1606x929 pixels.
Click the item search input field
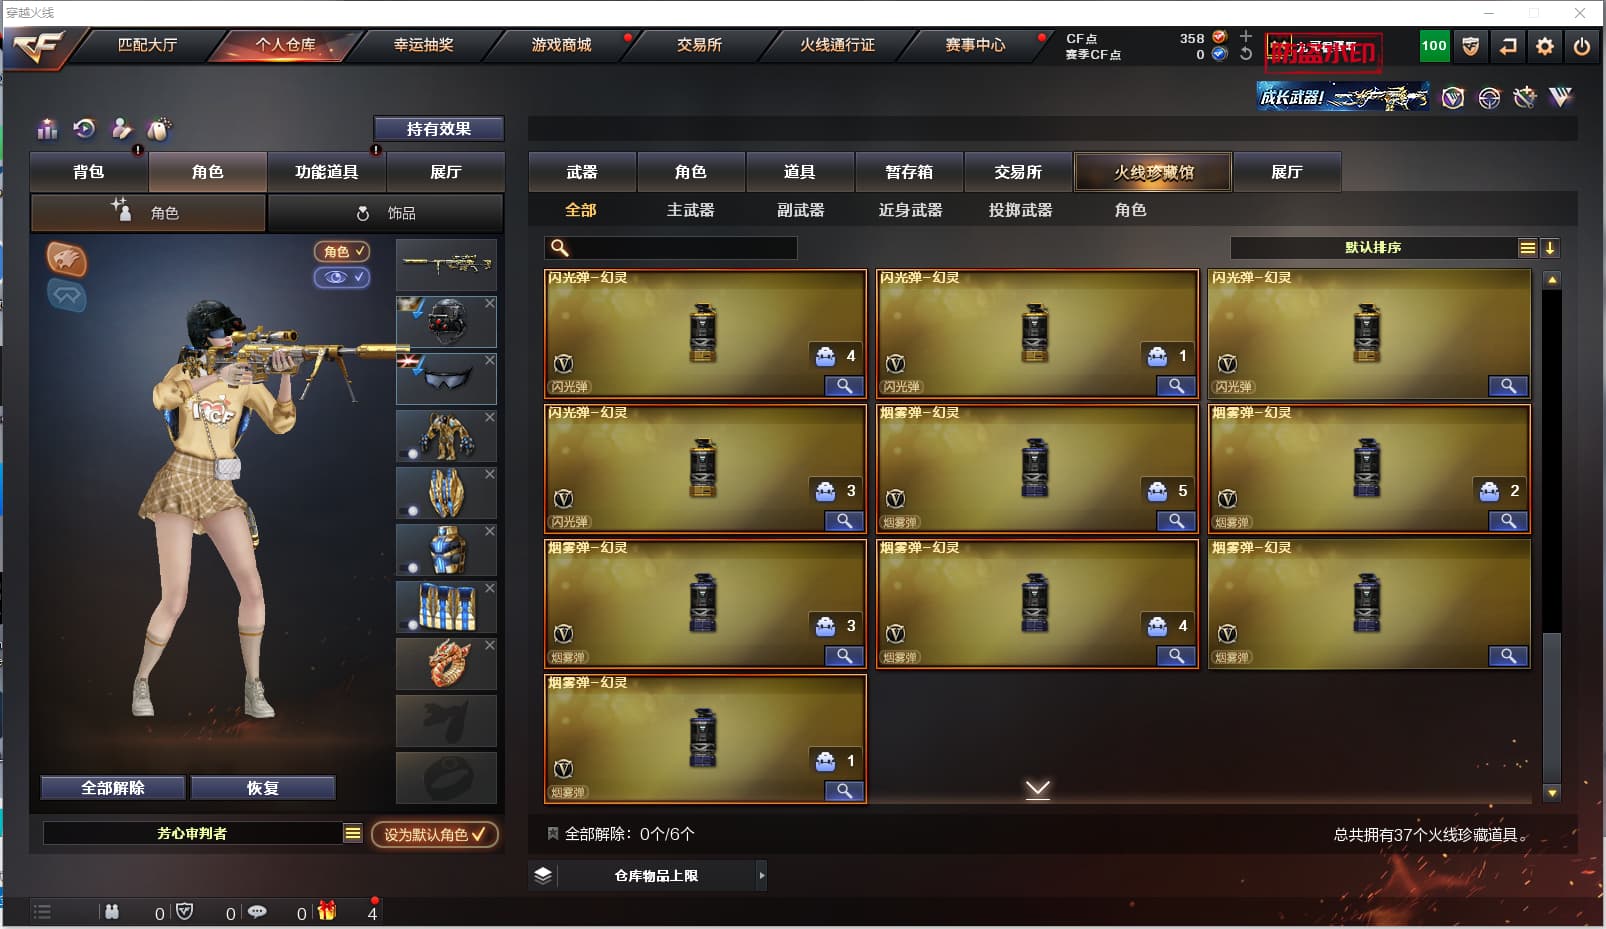[671, 248]
